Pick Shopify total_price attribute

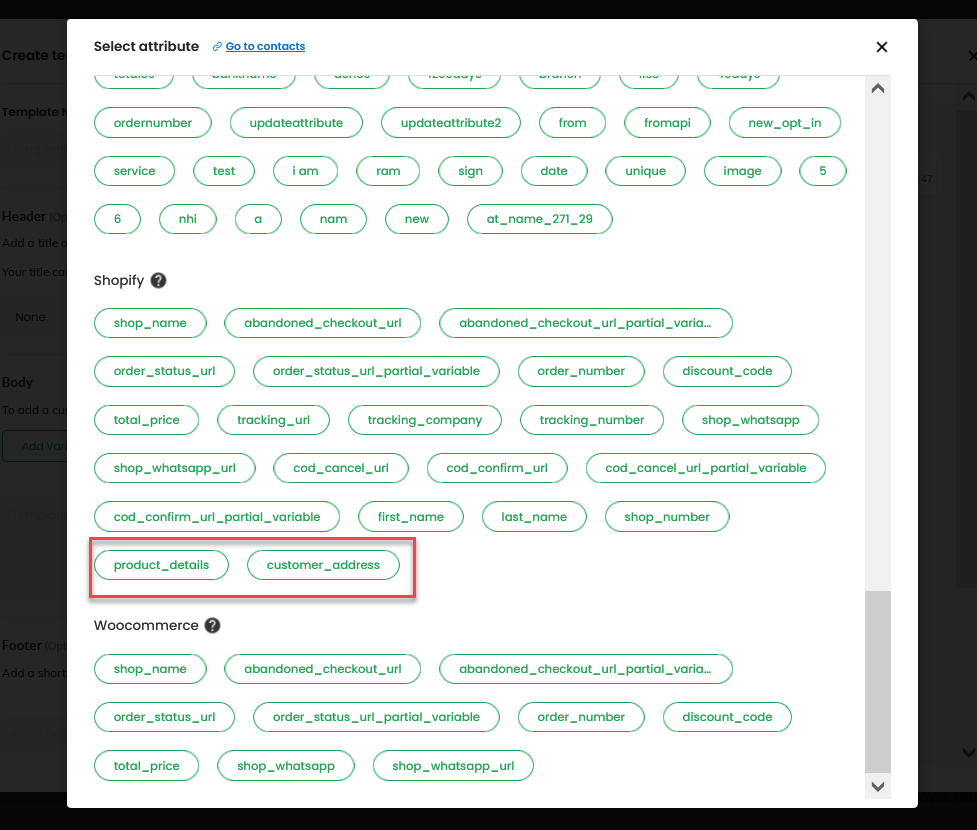coord(146,420)
